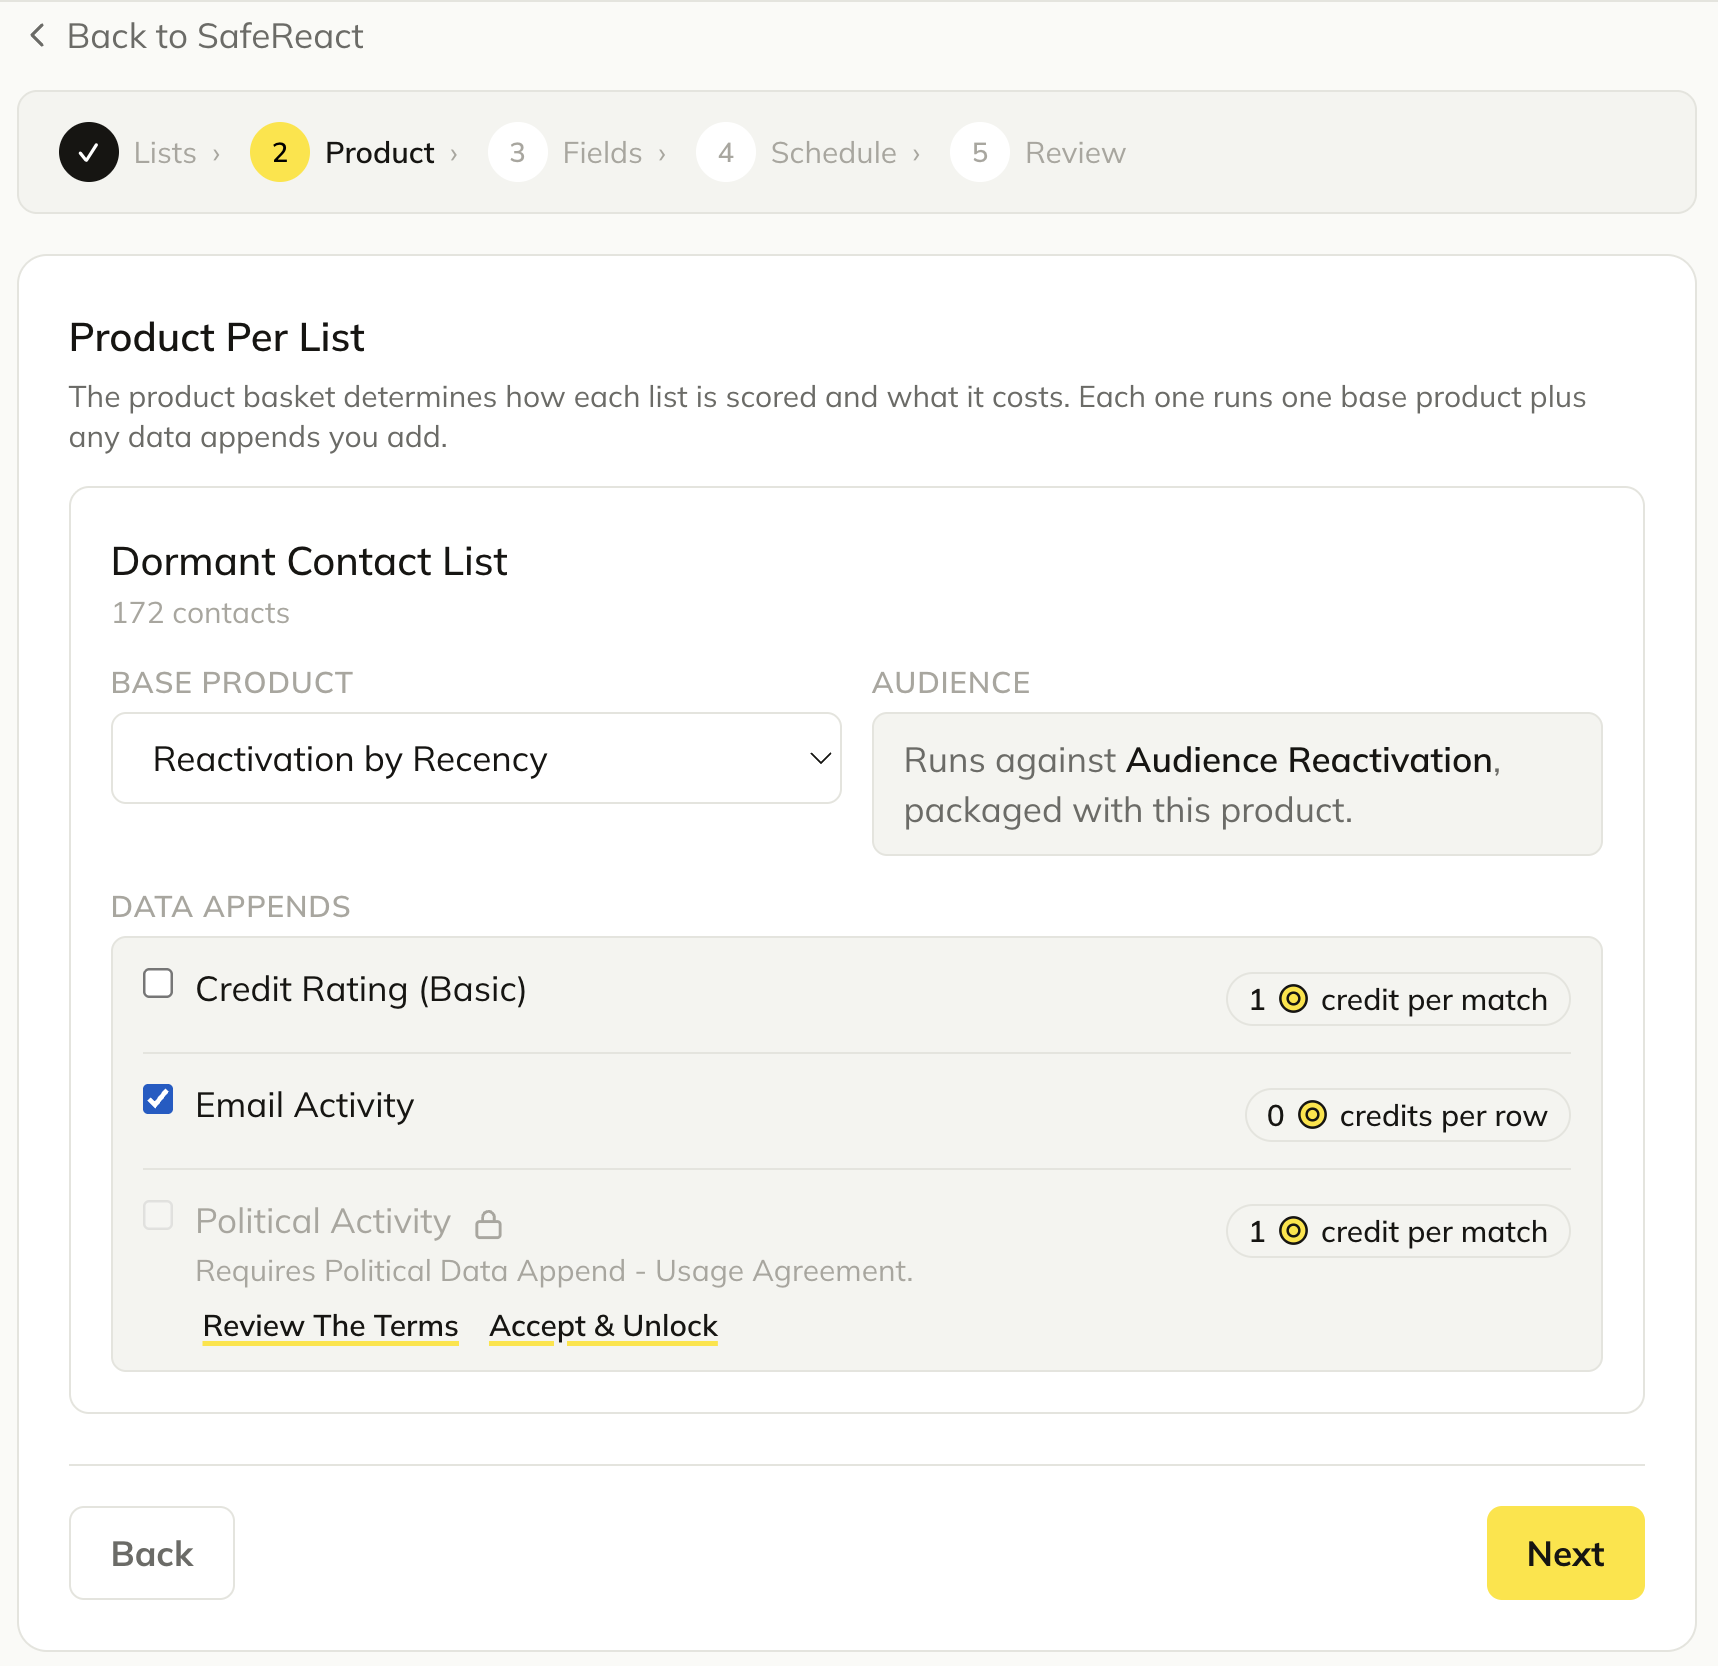Screen dimensions: 1718x1666
Task: Click the Audience Reactivation info box
Action: pos(1237,784)
